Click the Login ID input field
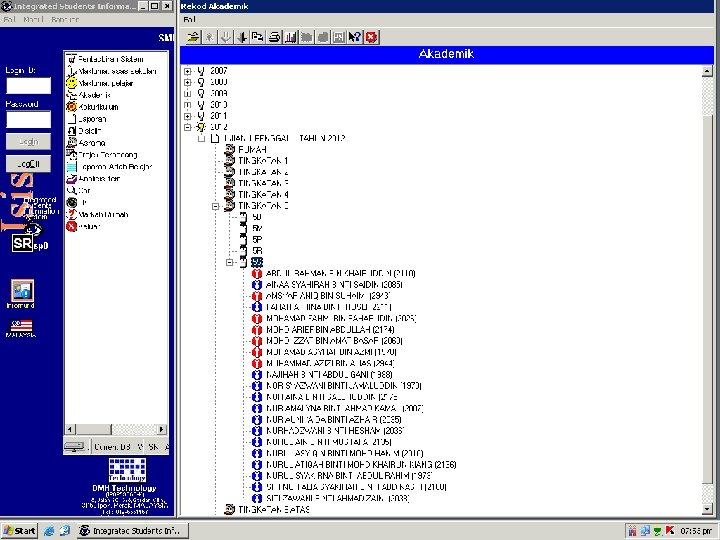The image size is (720, 540). (28, 86)
